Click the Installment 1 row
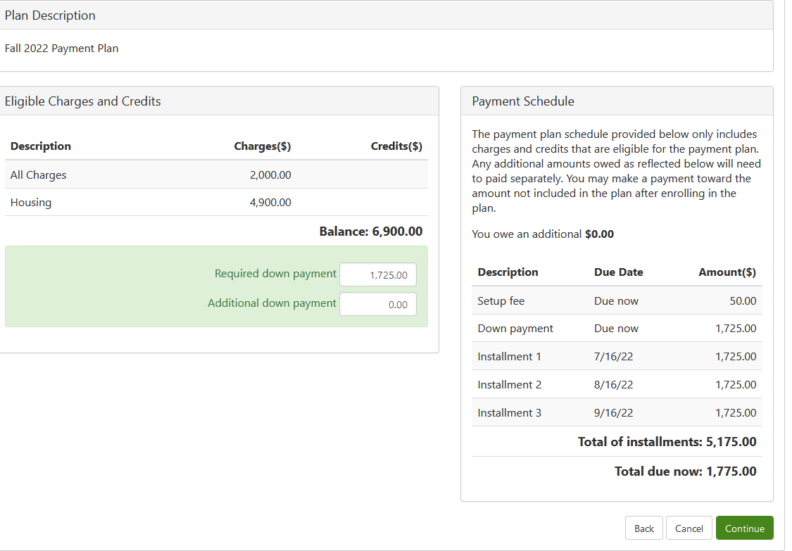The image size is (792, 551). [616, 356]
